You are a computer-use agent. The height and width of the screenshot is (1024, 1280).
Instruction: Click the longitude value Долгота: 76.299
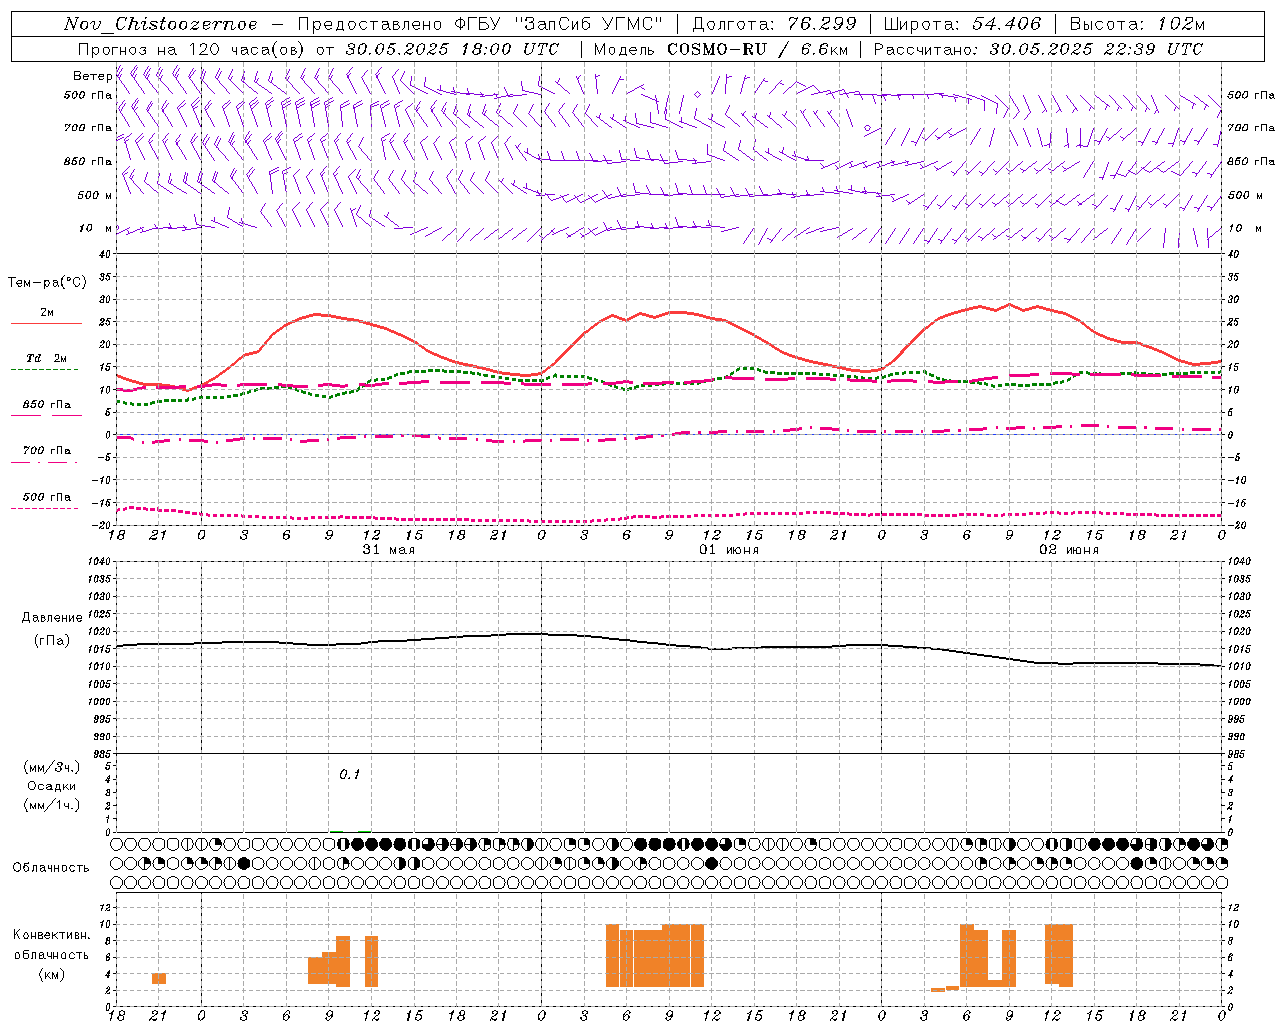click(x=774, y=24)
